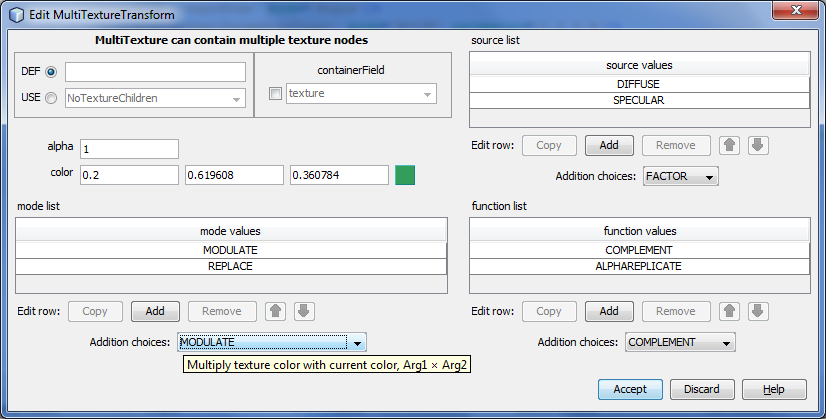Open the COMPLEMENT addition choices dropdown
The image size is (826, 419).
pyautogui.click(x=680, y=342)
